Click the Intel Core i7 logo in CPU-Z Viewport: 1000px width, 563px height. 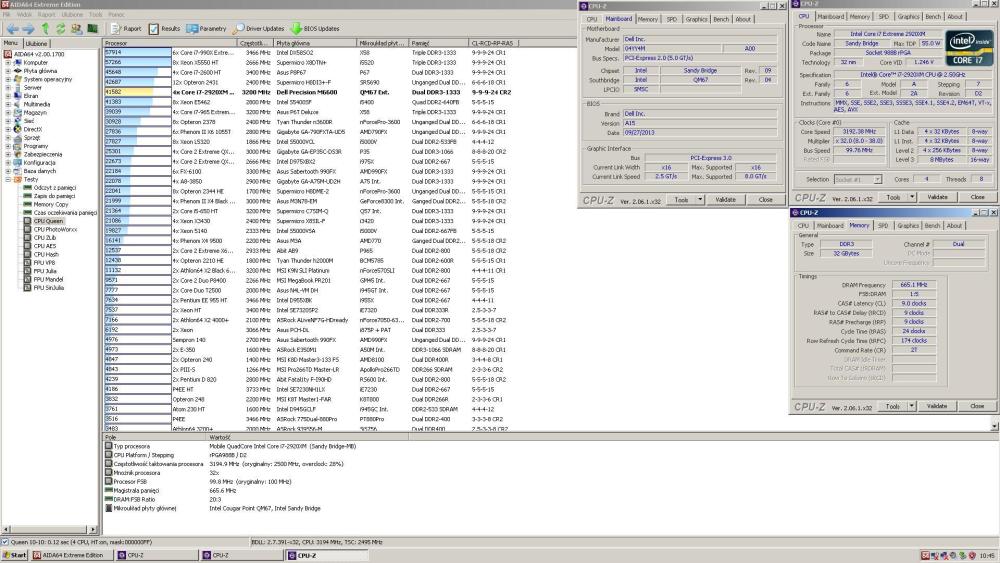click(969, 47)
